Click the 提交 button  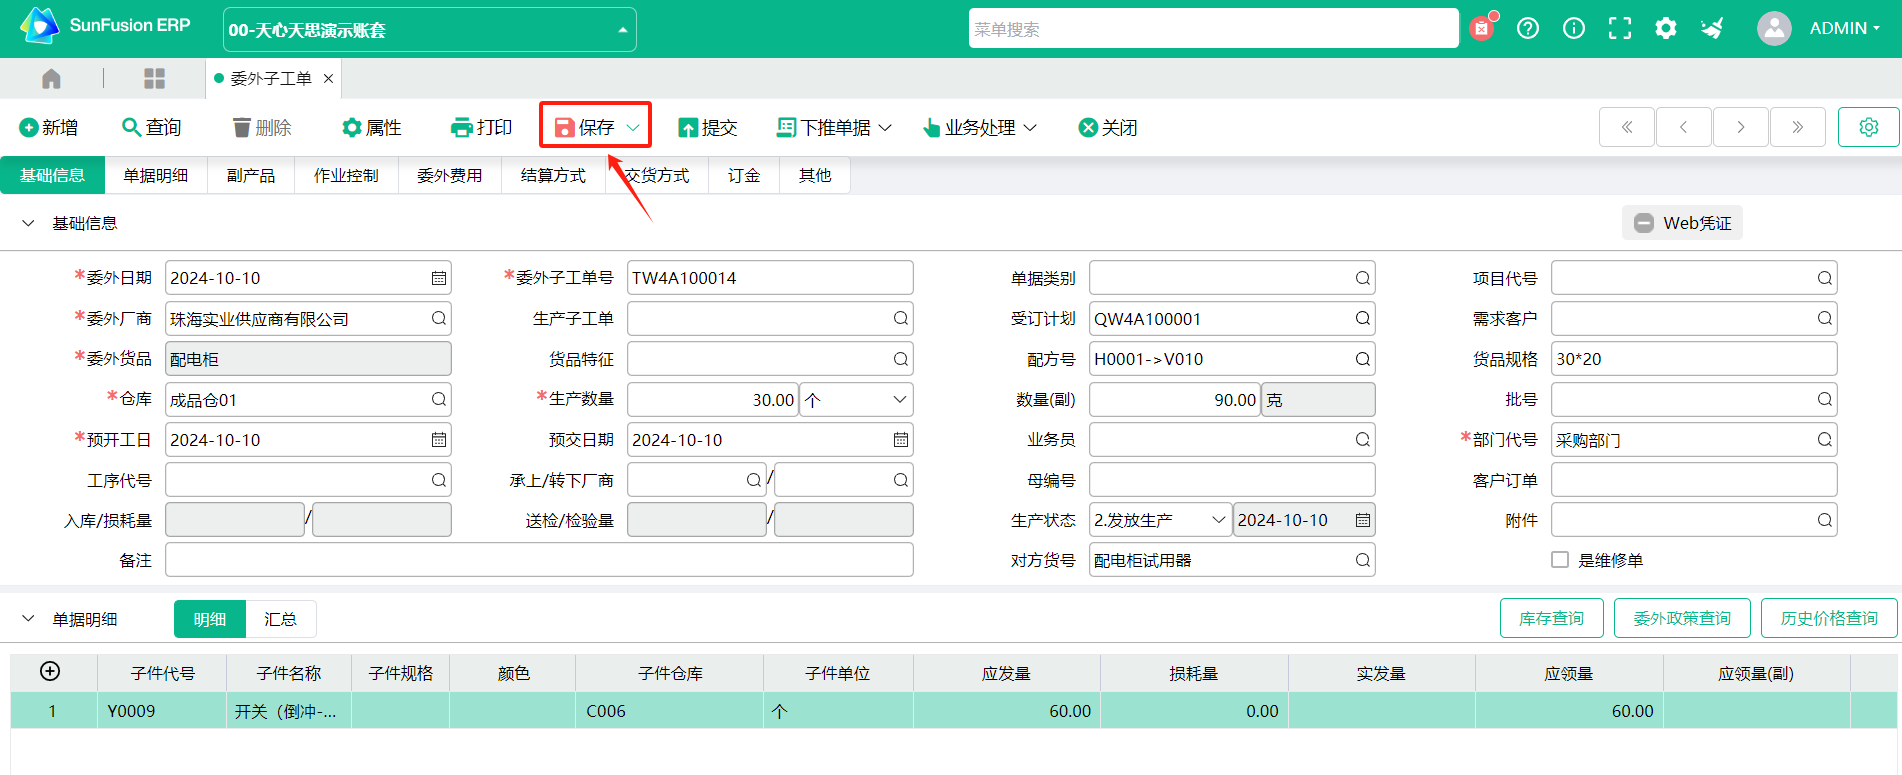click(708, 127)
